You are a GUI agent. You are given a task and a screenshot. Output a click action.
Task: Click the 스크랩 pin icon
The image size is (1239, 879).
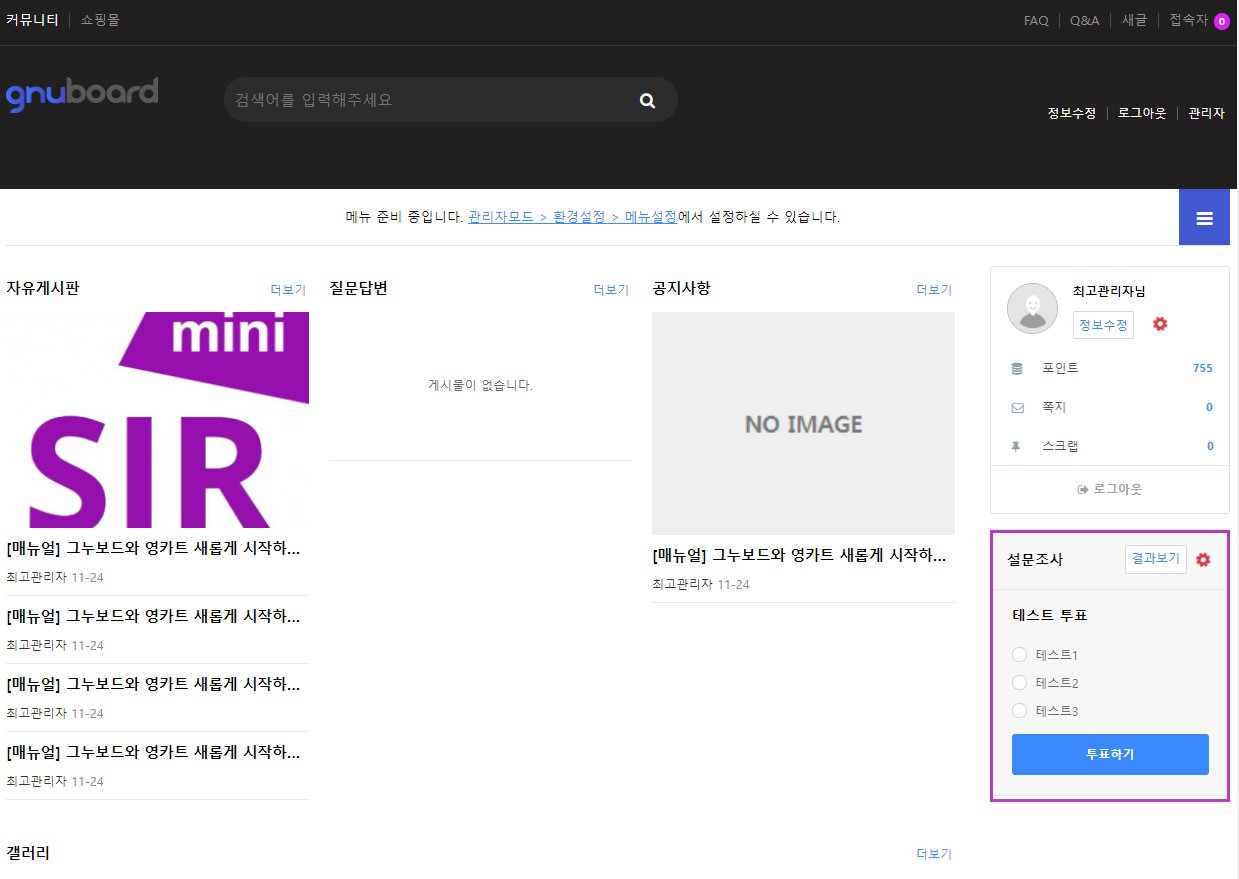(x=1017, y=447)
